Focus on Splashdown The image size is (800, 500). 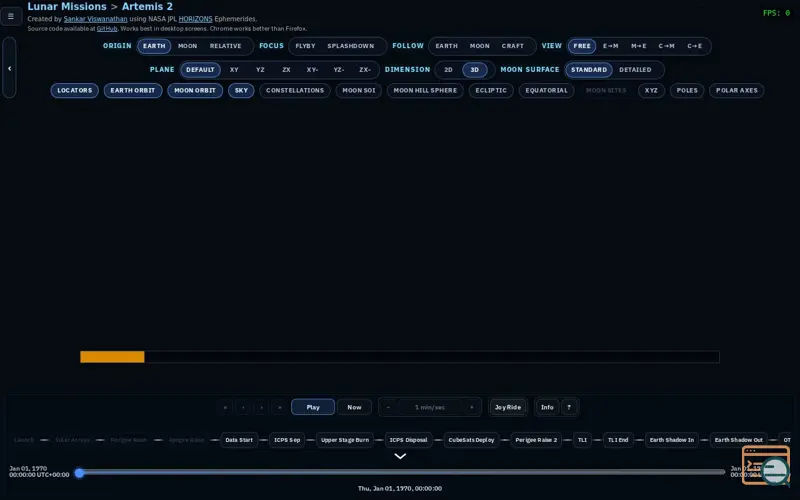[351, 46]
